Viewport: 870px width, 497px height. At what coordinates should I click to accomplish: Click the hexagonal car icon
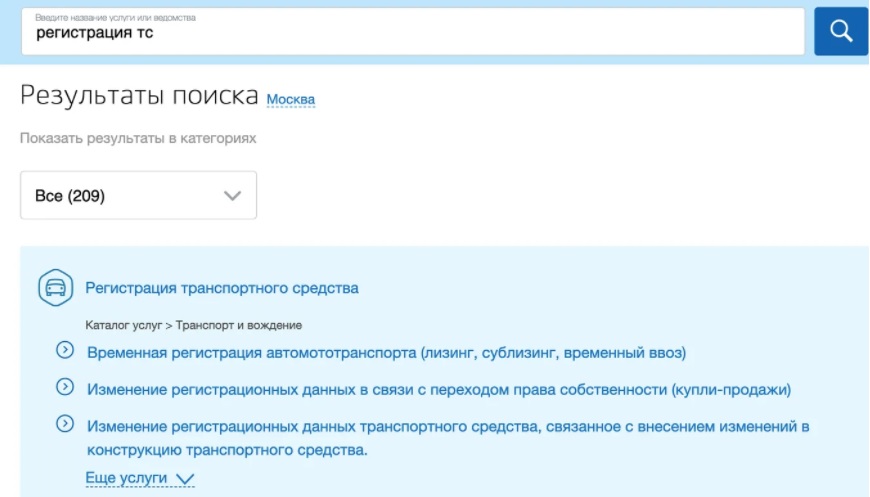point(56,288)
